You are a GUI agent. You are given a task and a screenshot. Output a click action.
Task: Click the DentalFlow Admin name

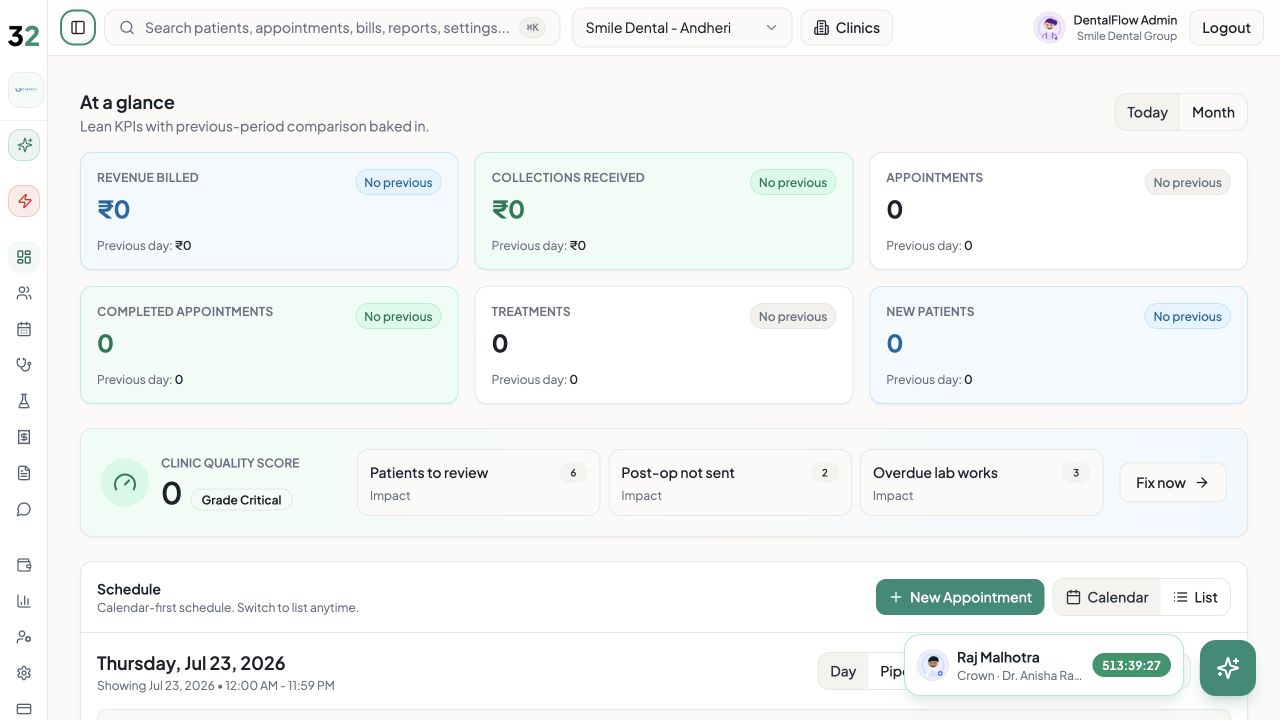tap(1125, 20)
